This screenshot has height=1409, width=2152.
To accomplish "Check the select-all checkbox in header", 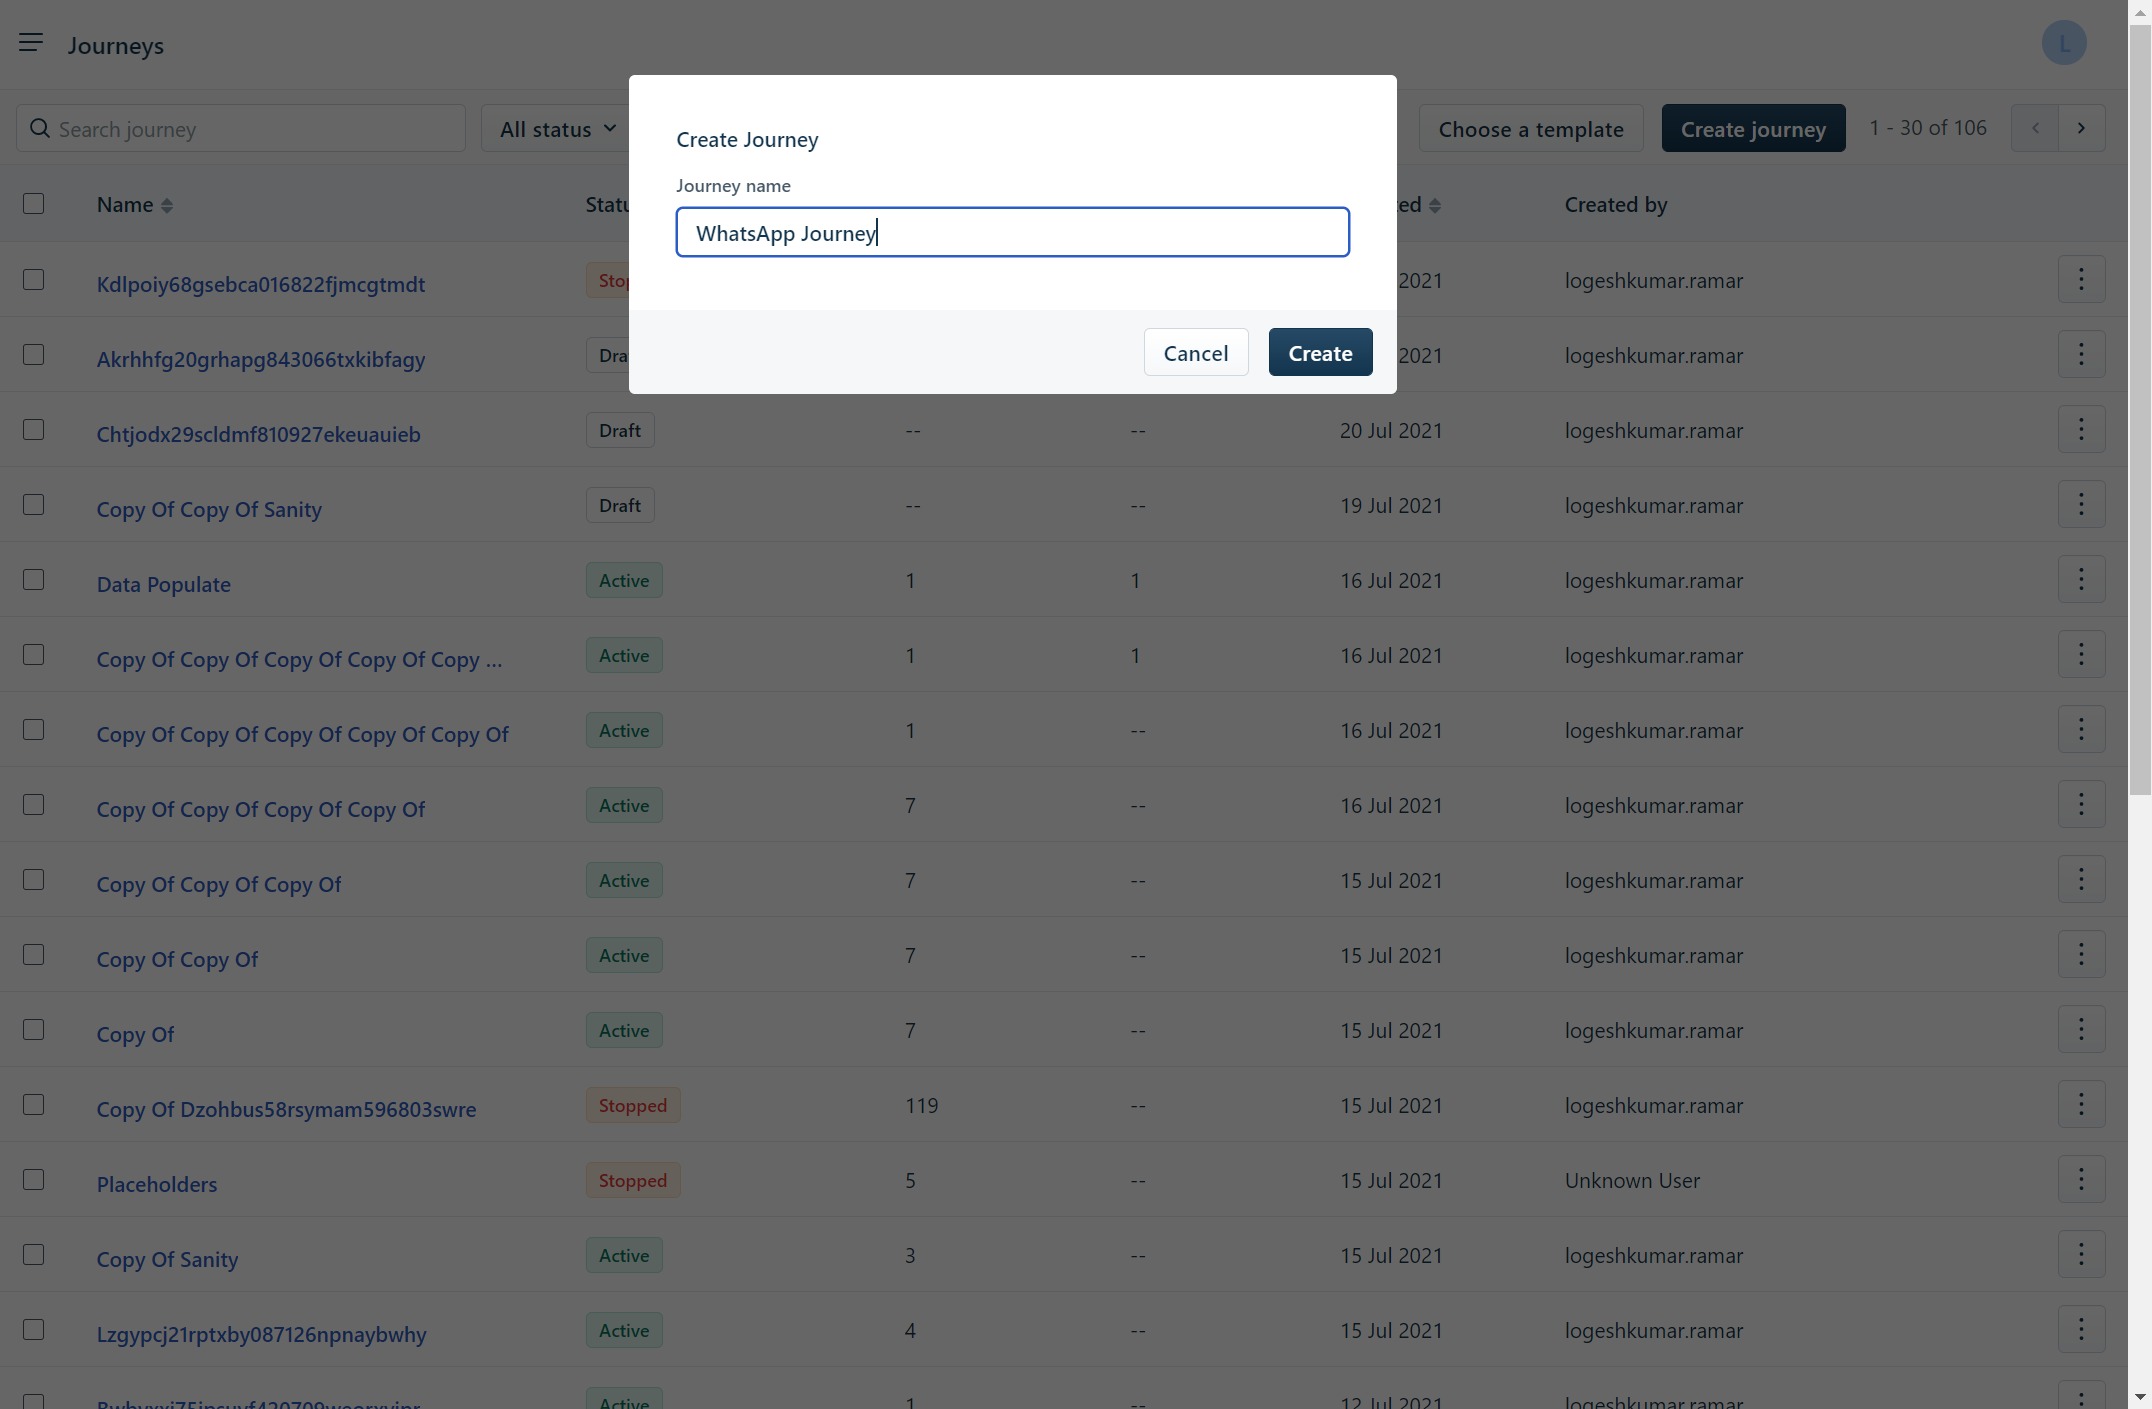I will pyautogui.click(x=34, y=204).
